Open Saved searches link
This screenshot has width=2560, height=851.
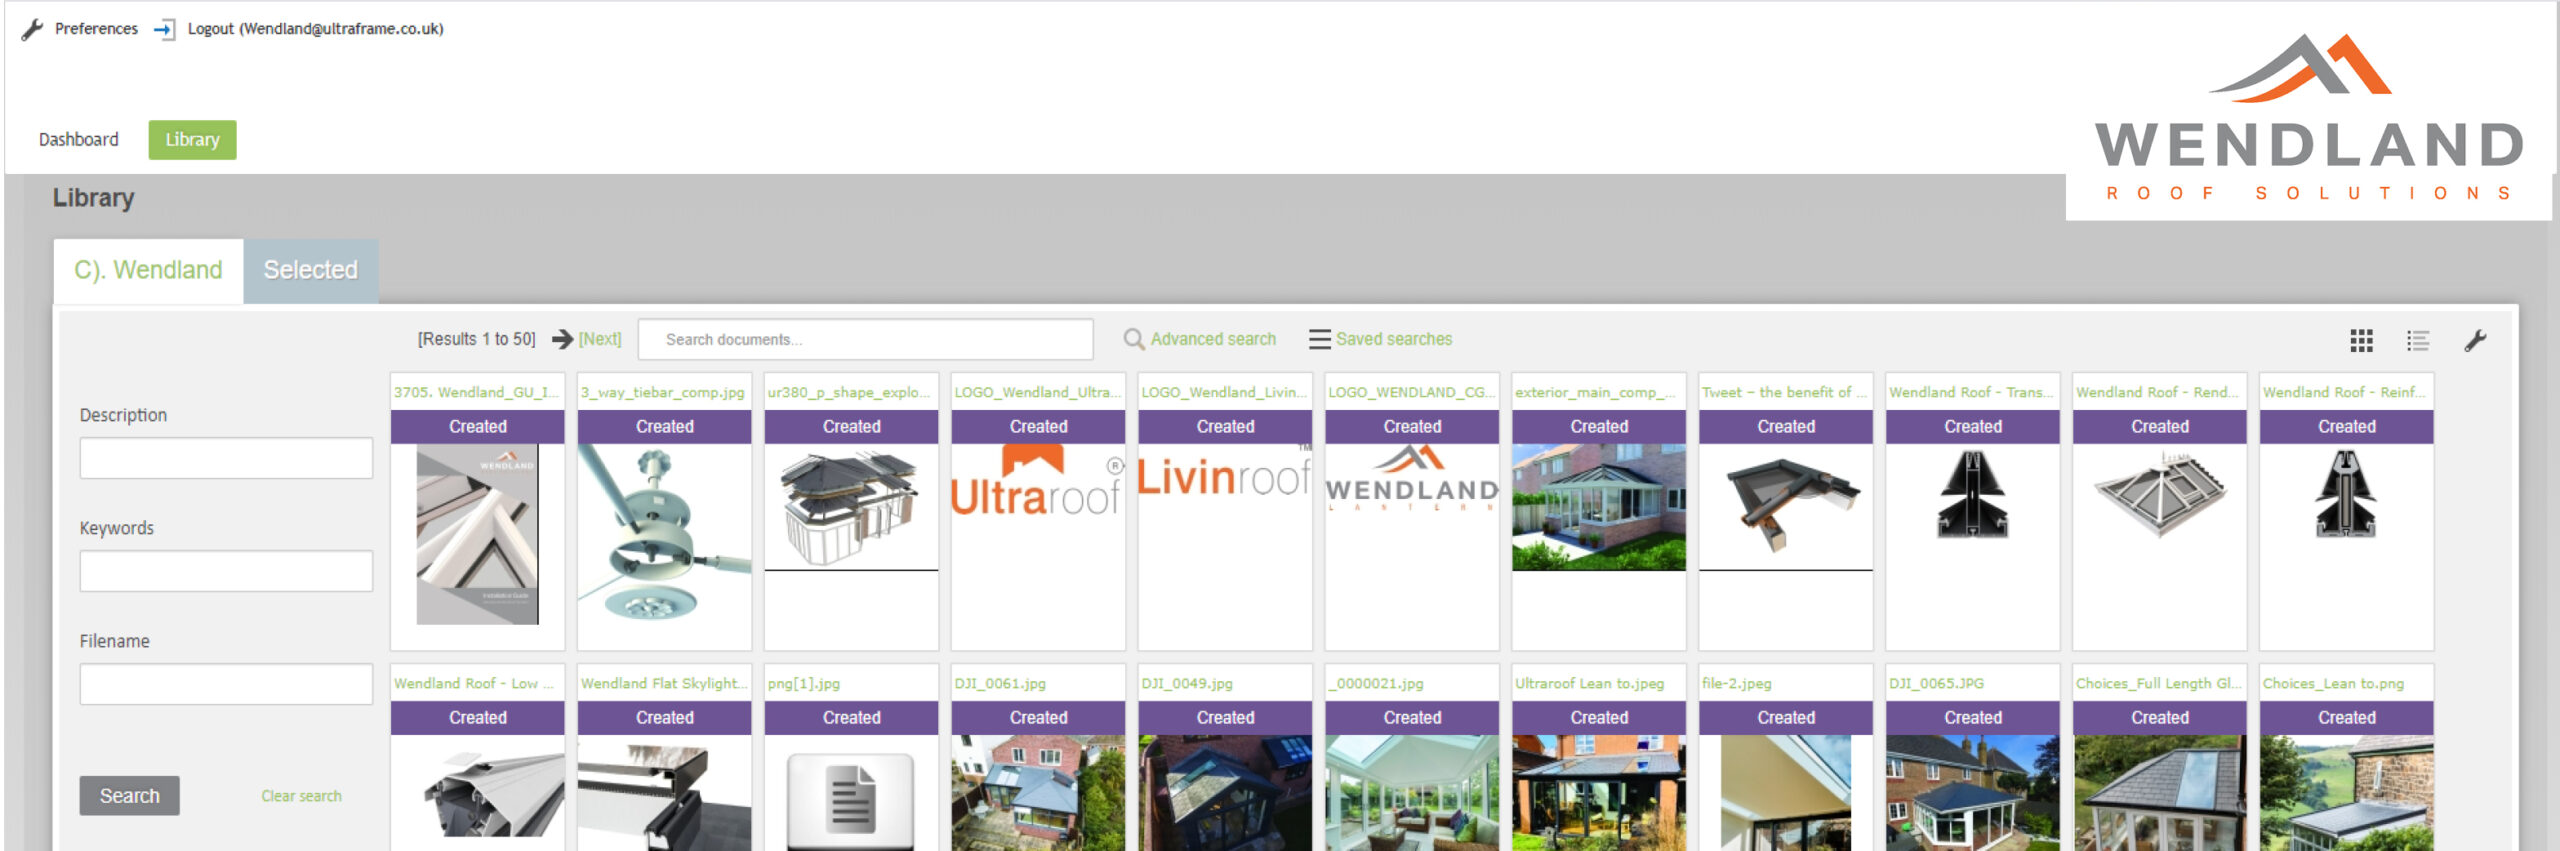[x=1394, y=339]
